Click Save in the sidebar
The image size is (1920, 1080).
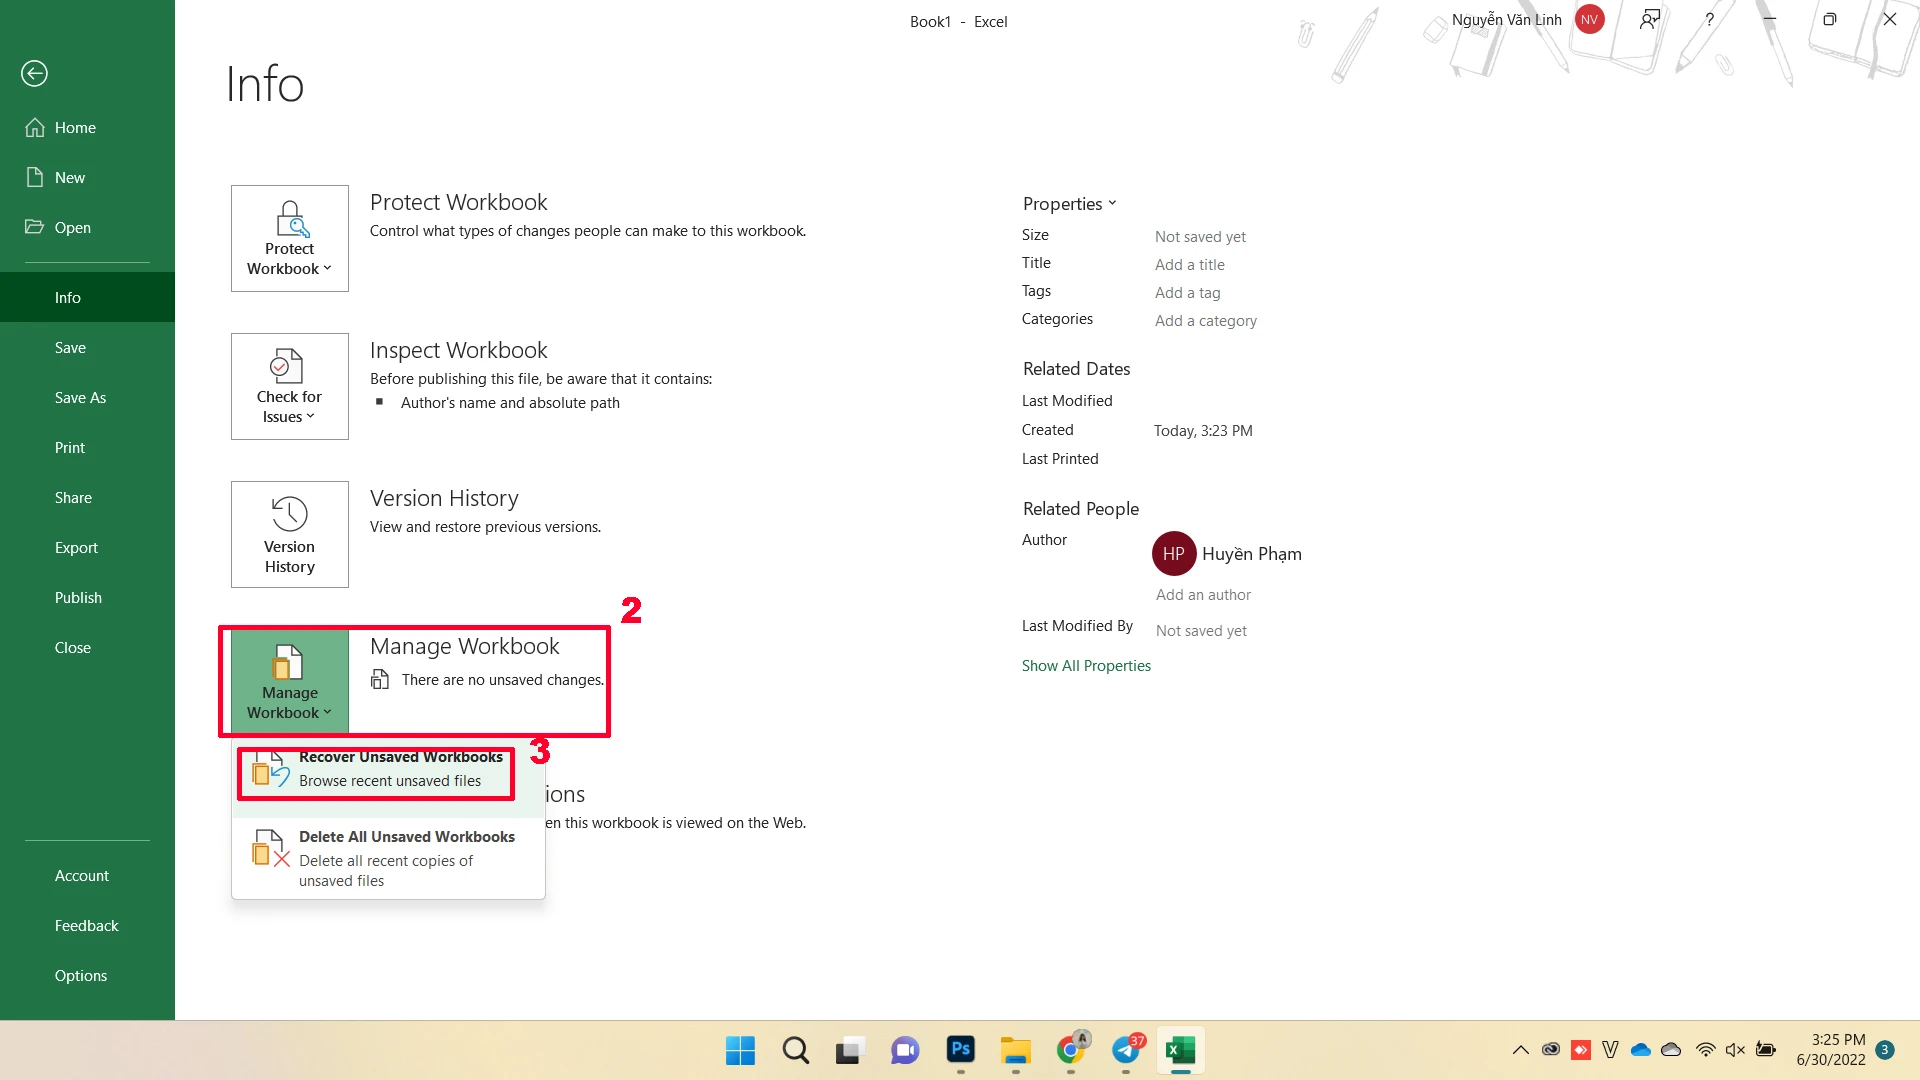click(x=87, y=347)
